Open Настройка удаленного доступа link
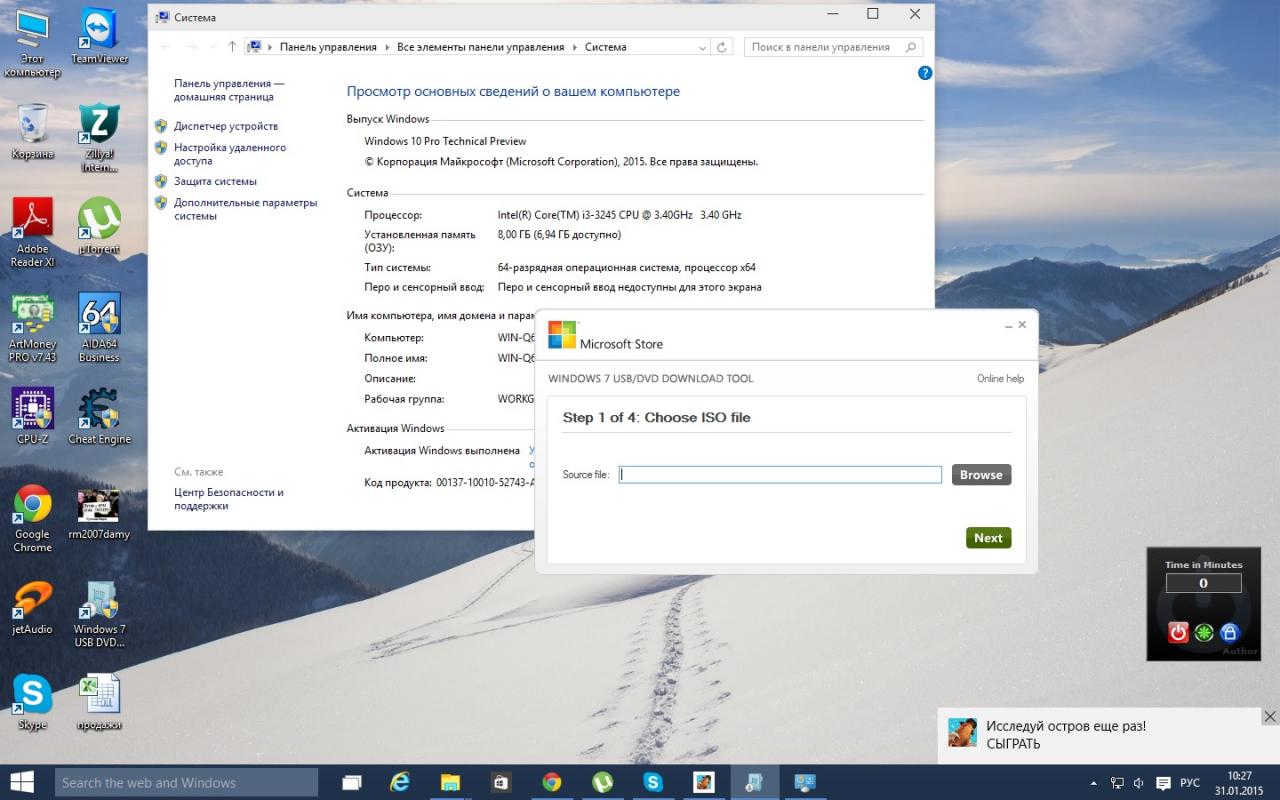1280x800 pixels. click(230, 154)
